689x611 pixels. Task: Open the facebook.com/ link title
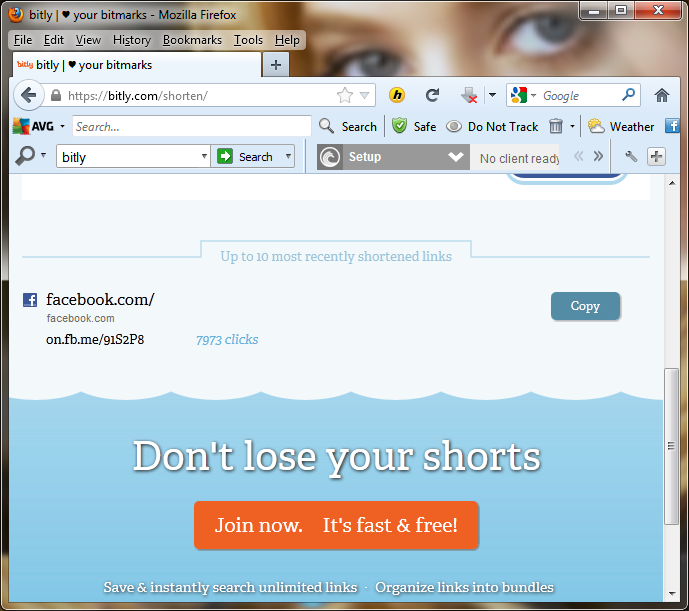point(100,299)
